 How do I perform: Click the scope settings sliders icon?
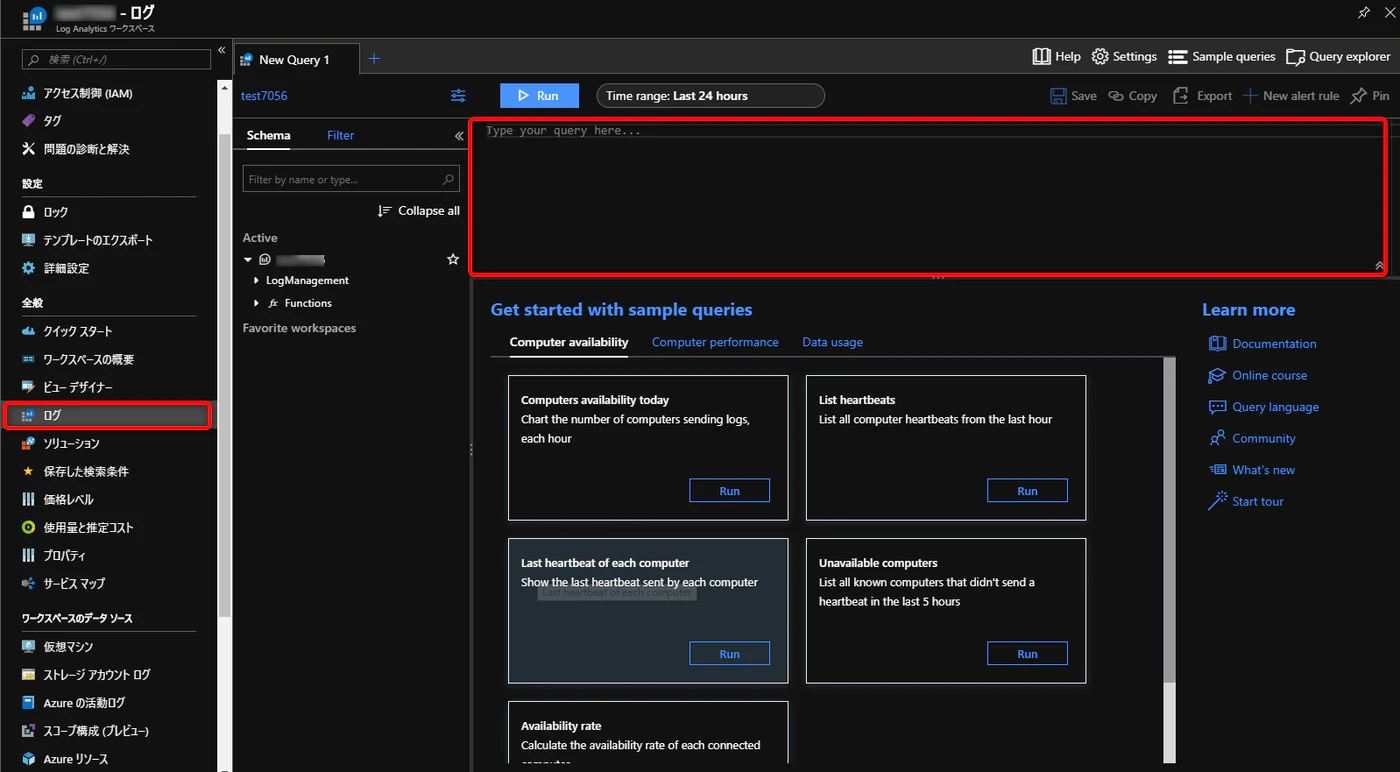pyautogui.click(x=458, y=96)
